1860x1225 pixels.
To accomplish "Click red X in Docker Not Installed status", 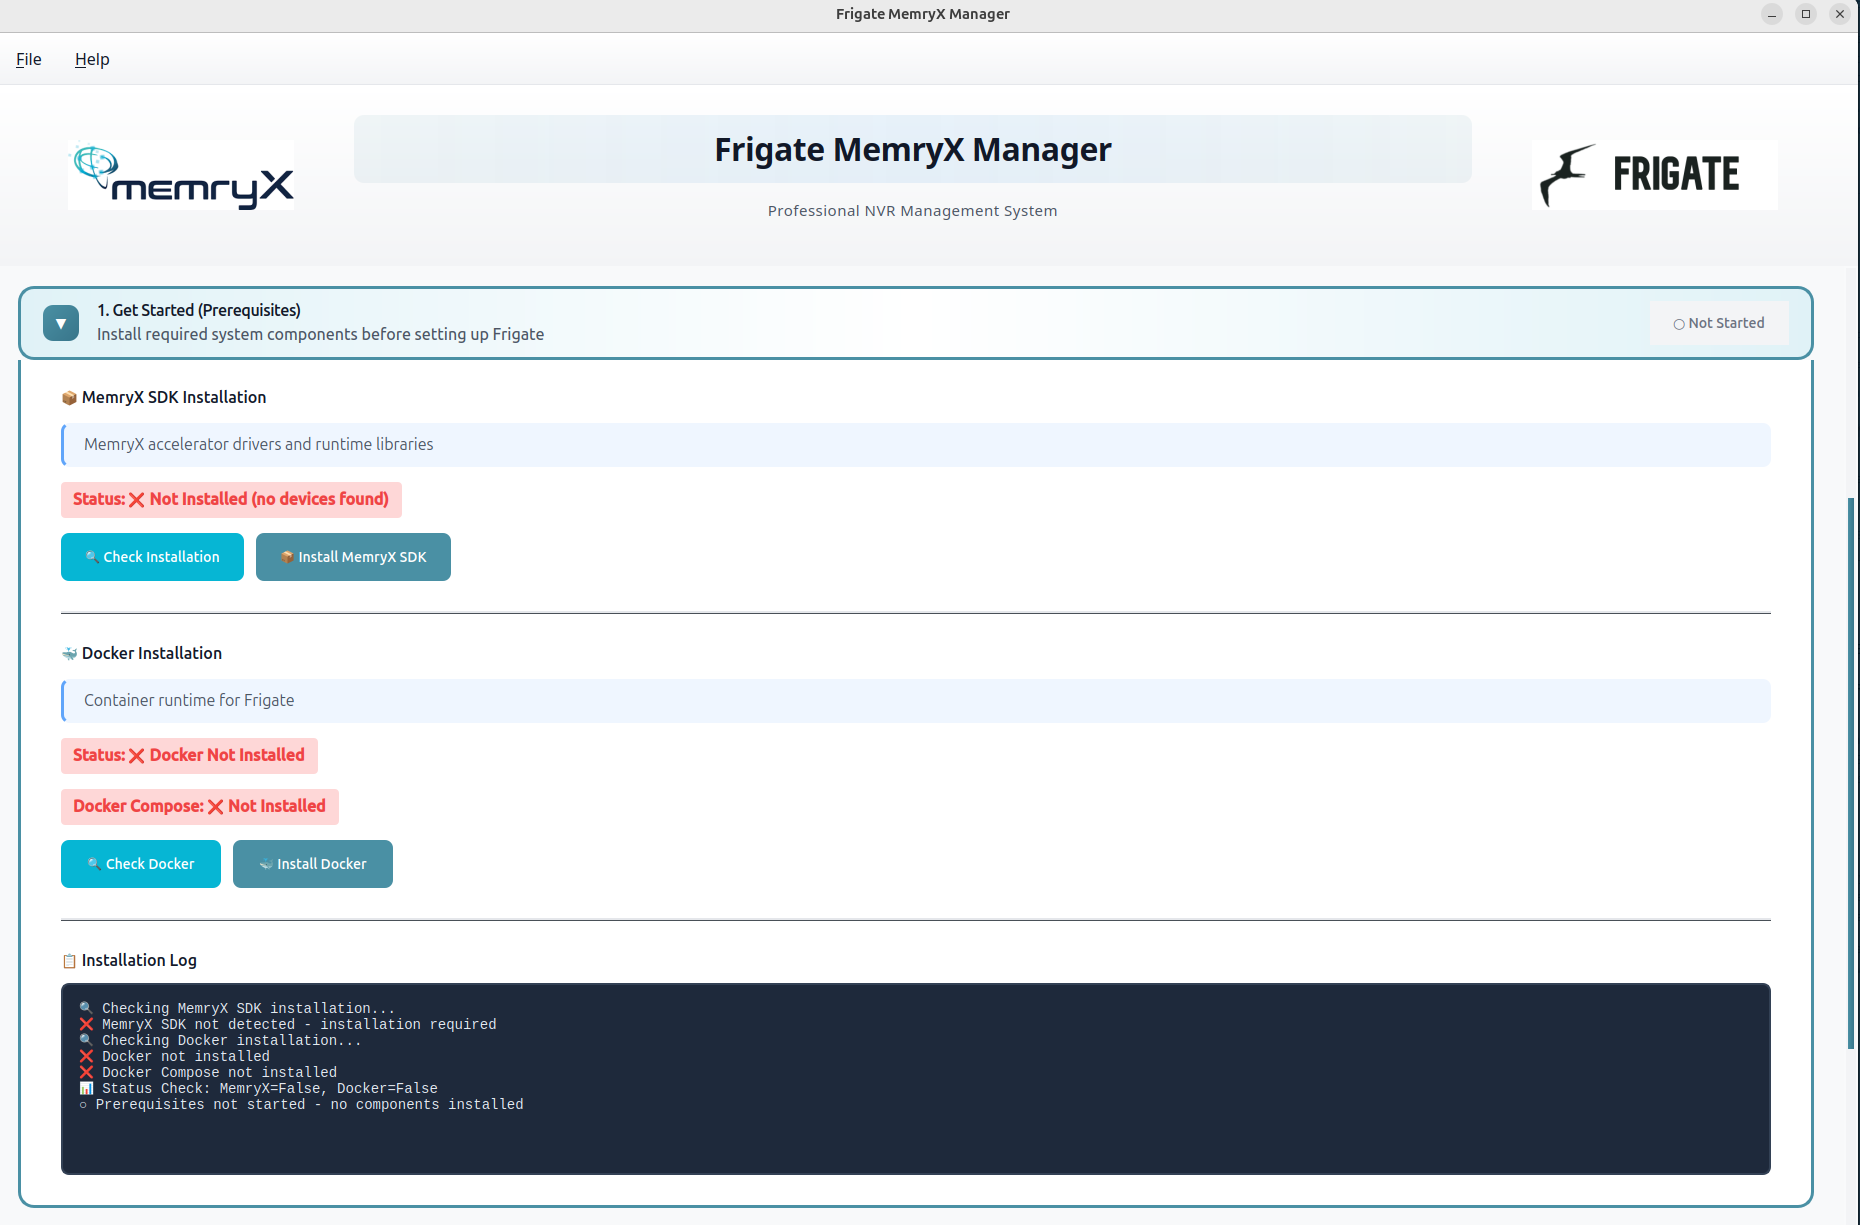I will (137, 756).
